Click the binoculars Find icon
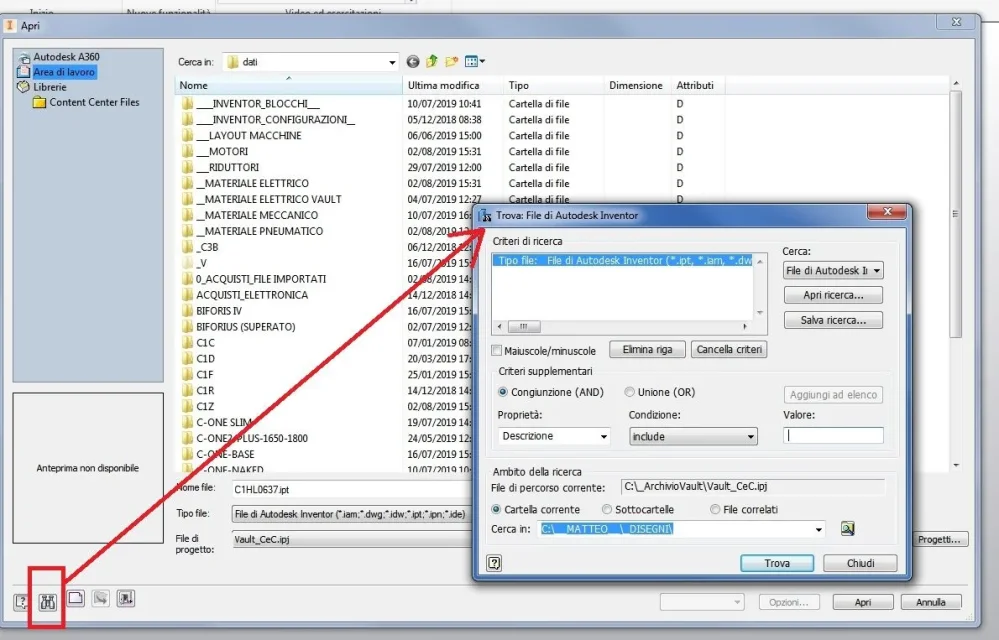This screenshot has height=640, width=999. pos(48,601)
